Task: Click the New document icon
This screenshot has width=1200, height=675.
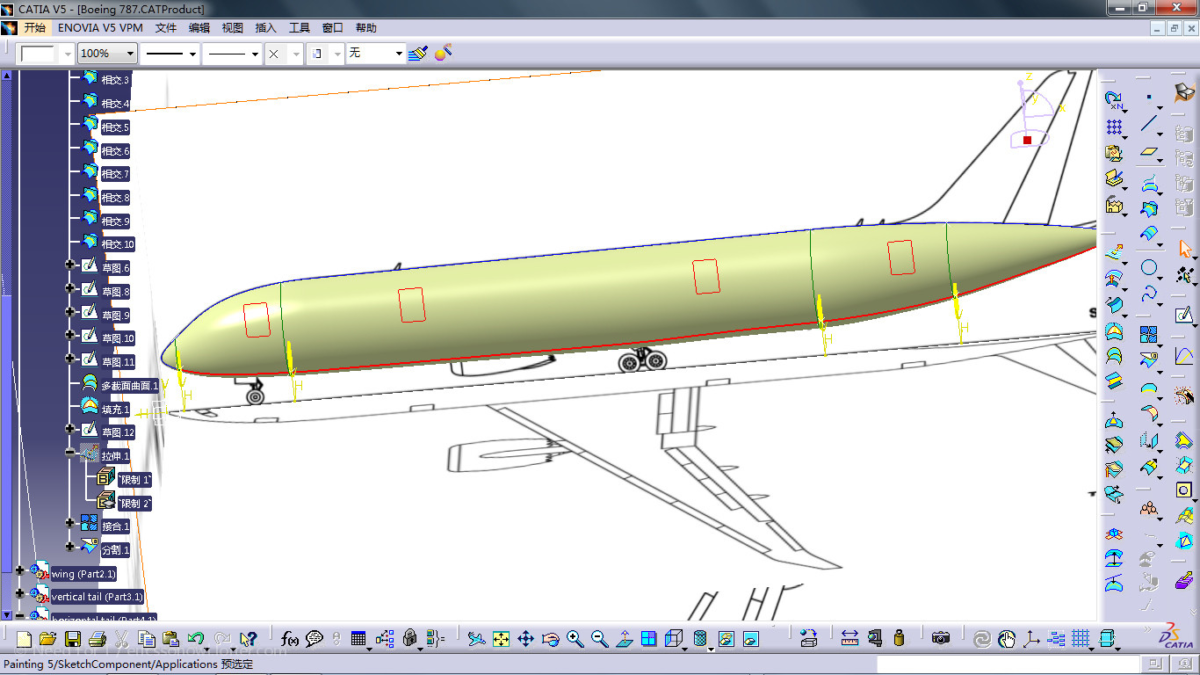Action: click(x=23, y=639)
